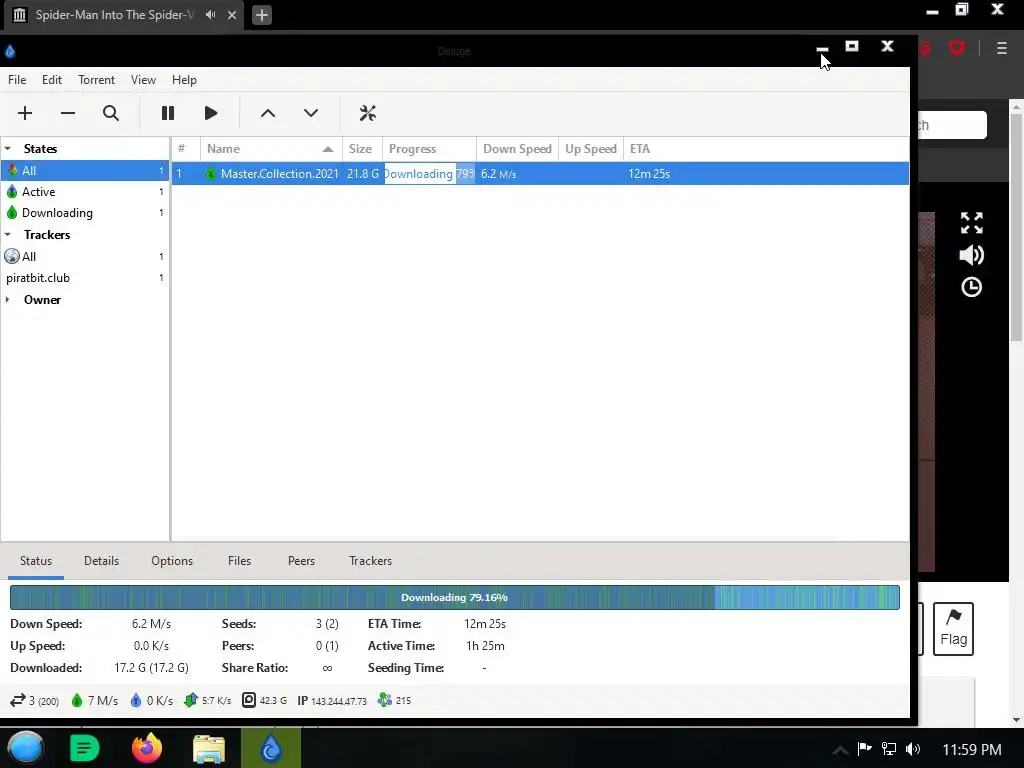
Task: Switch to the Peers tab
Action: [301, 561]
